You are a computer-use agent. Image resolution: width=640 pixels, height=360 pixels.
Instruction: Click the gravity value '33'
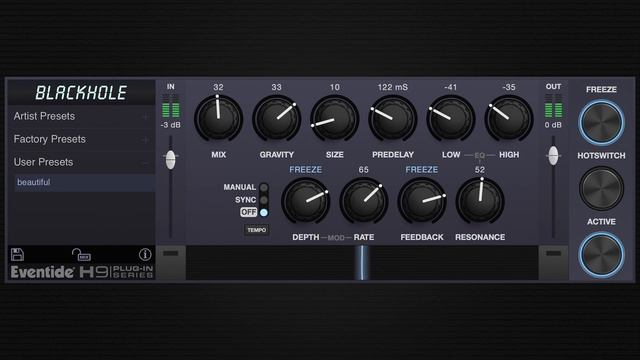(x=276, y=87)
